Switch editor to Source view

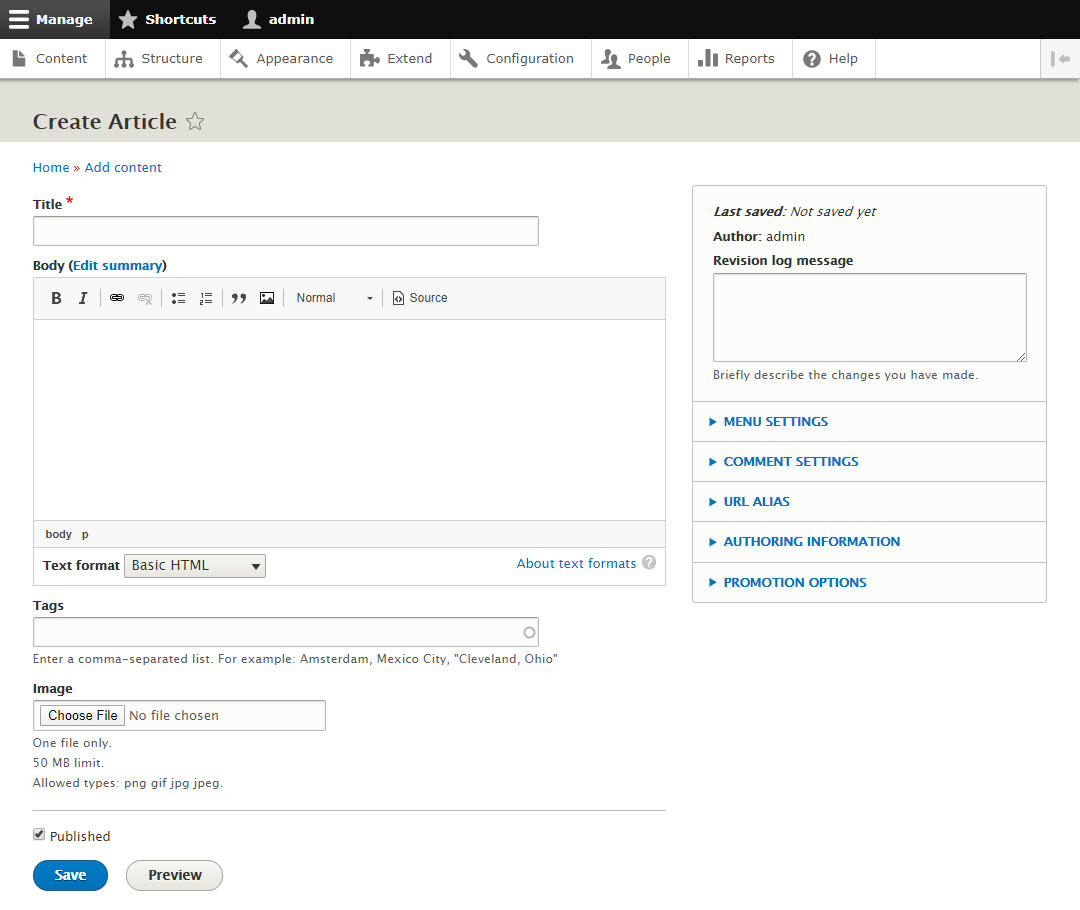[420, 298]
